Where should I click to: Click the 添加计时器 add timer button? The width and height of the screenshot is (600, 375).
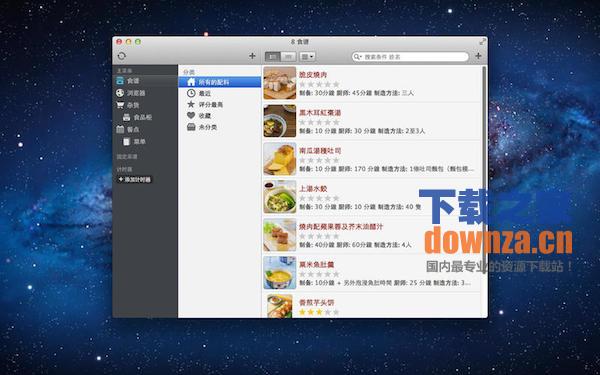135,179
